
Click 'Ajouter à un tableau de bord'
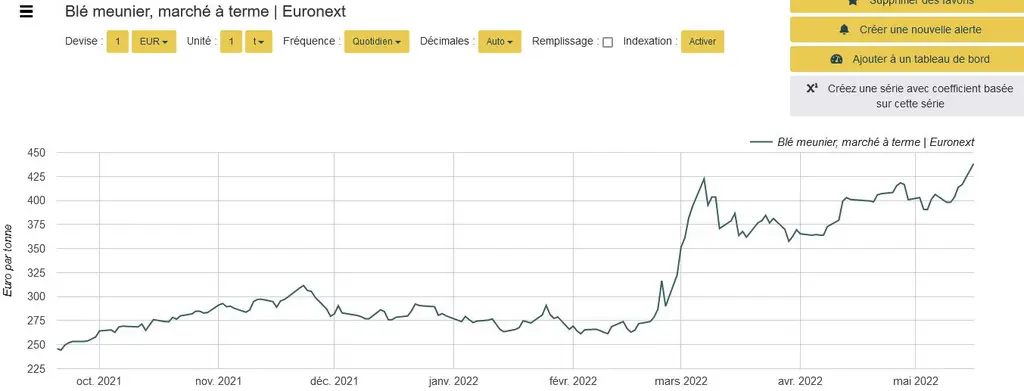pos(906,59)
